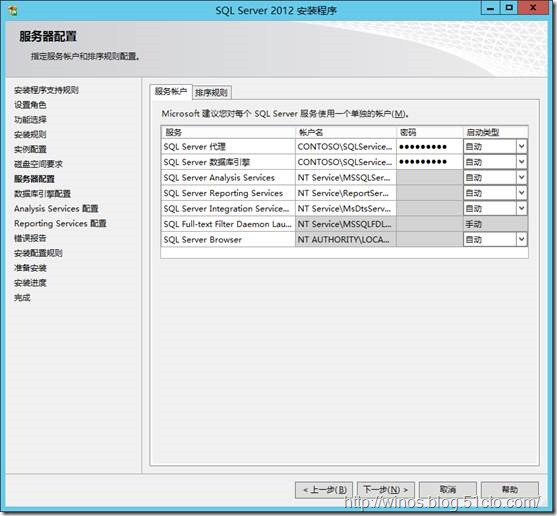Screen dimensions: 557x516
Task: Click the 上一步(B) back button
Action: (x=324, y=490)
